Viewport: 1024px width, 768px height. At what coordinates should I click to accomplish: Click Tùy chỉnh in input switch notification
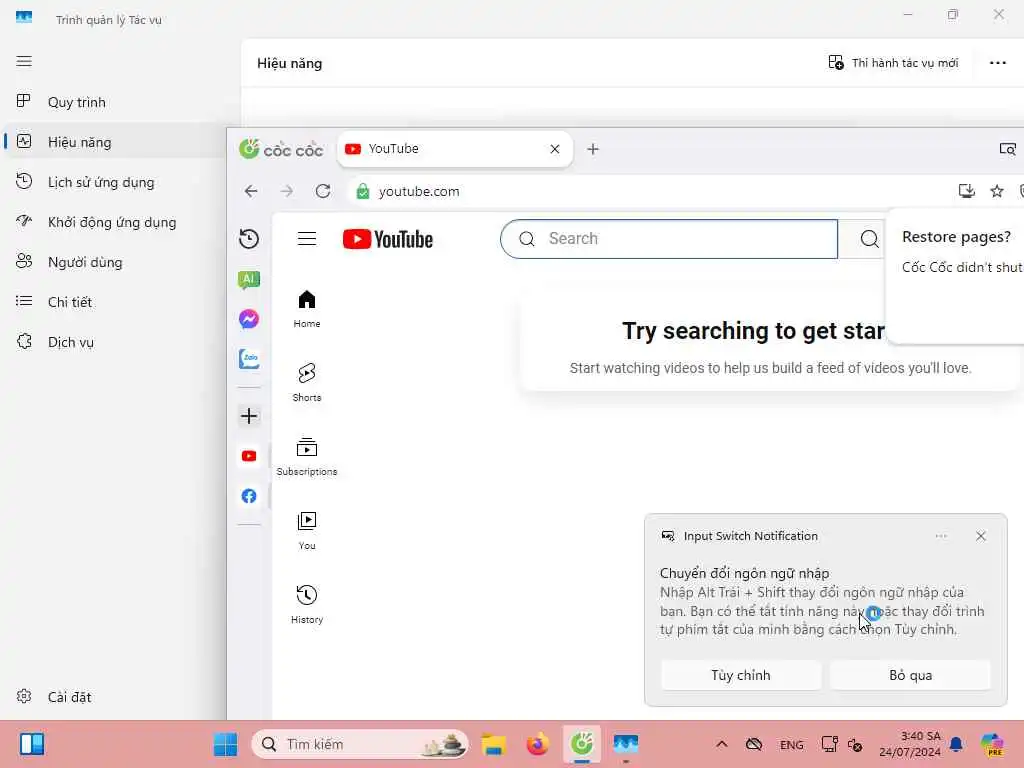(741, 675)
